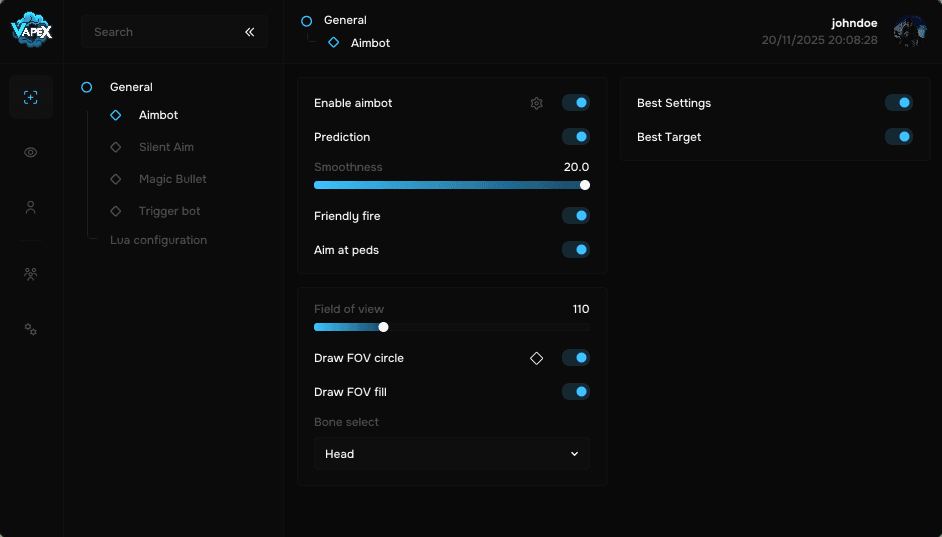Open the players group sidebar section
The width and height of the screenshot is (942, 537).
click(x=31, y=273)
